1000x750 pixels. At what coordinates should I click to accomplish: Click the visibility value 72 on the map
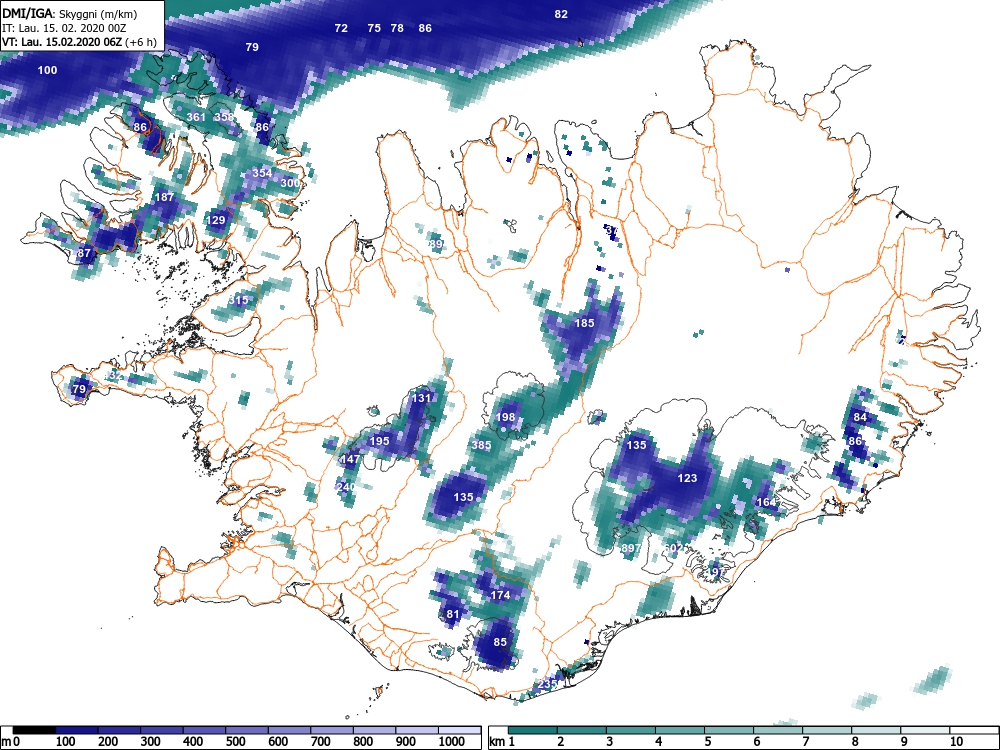point(341,28)
